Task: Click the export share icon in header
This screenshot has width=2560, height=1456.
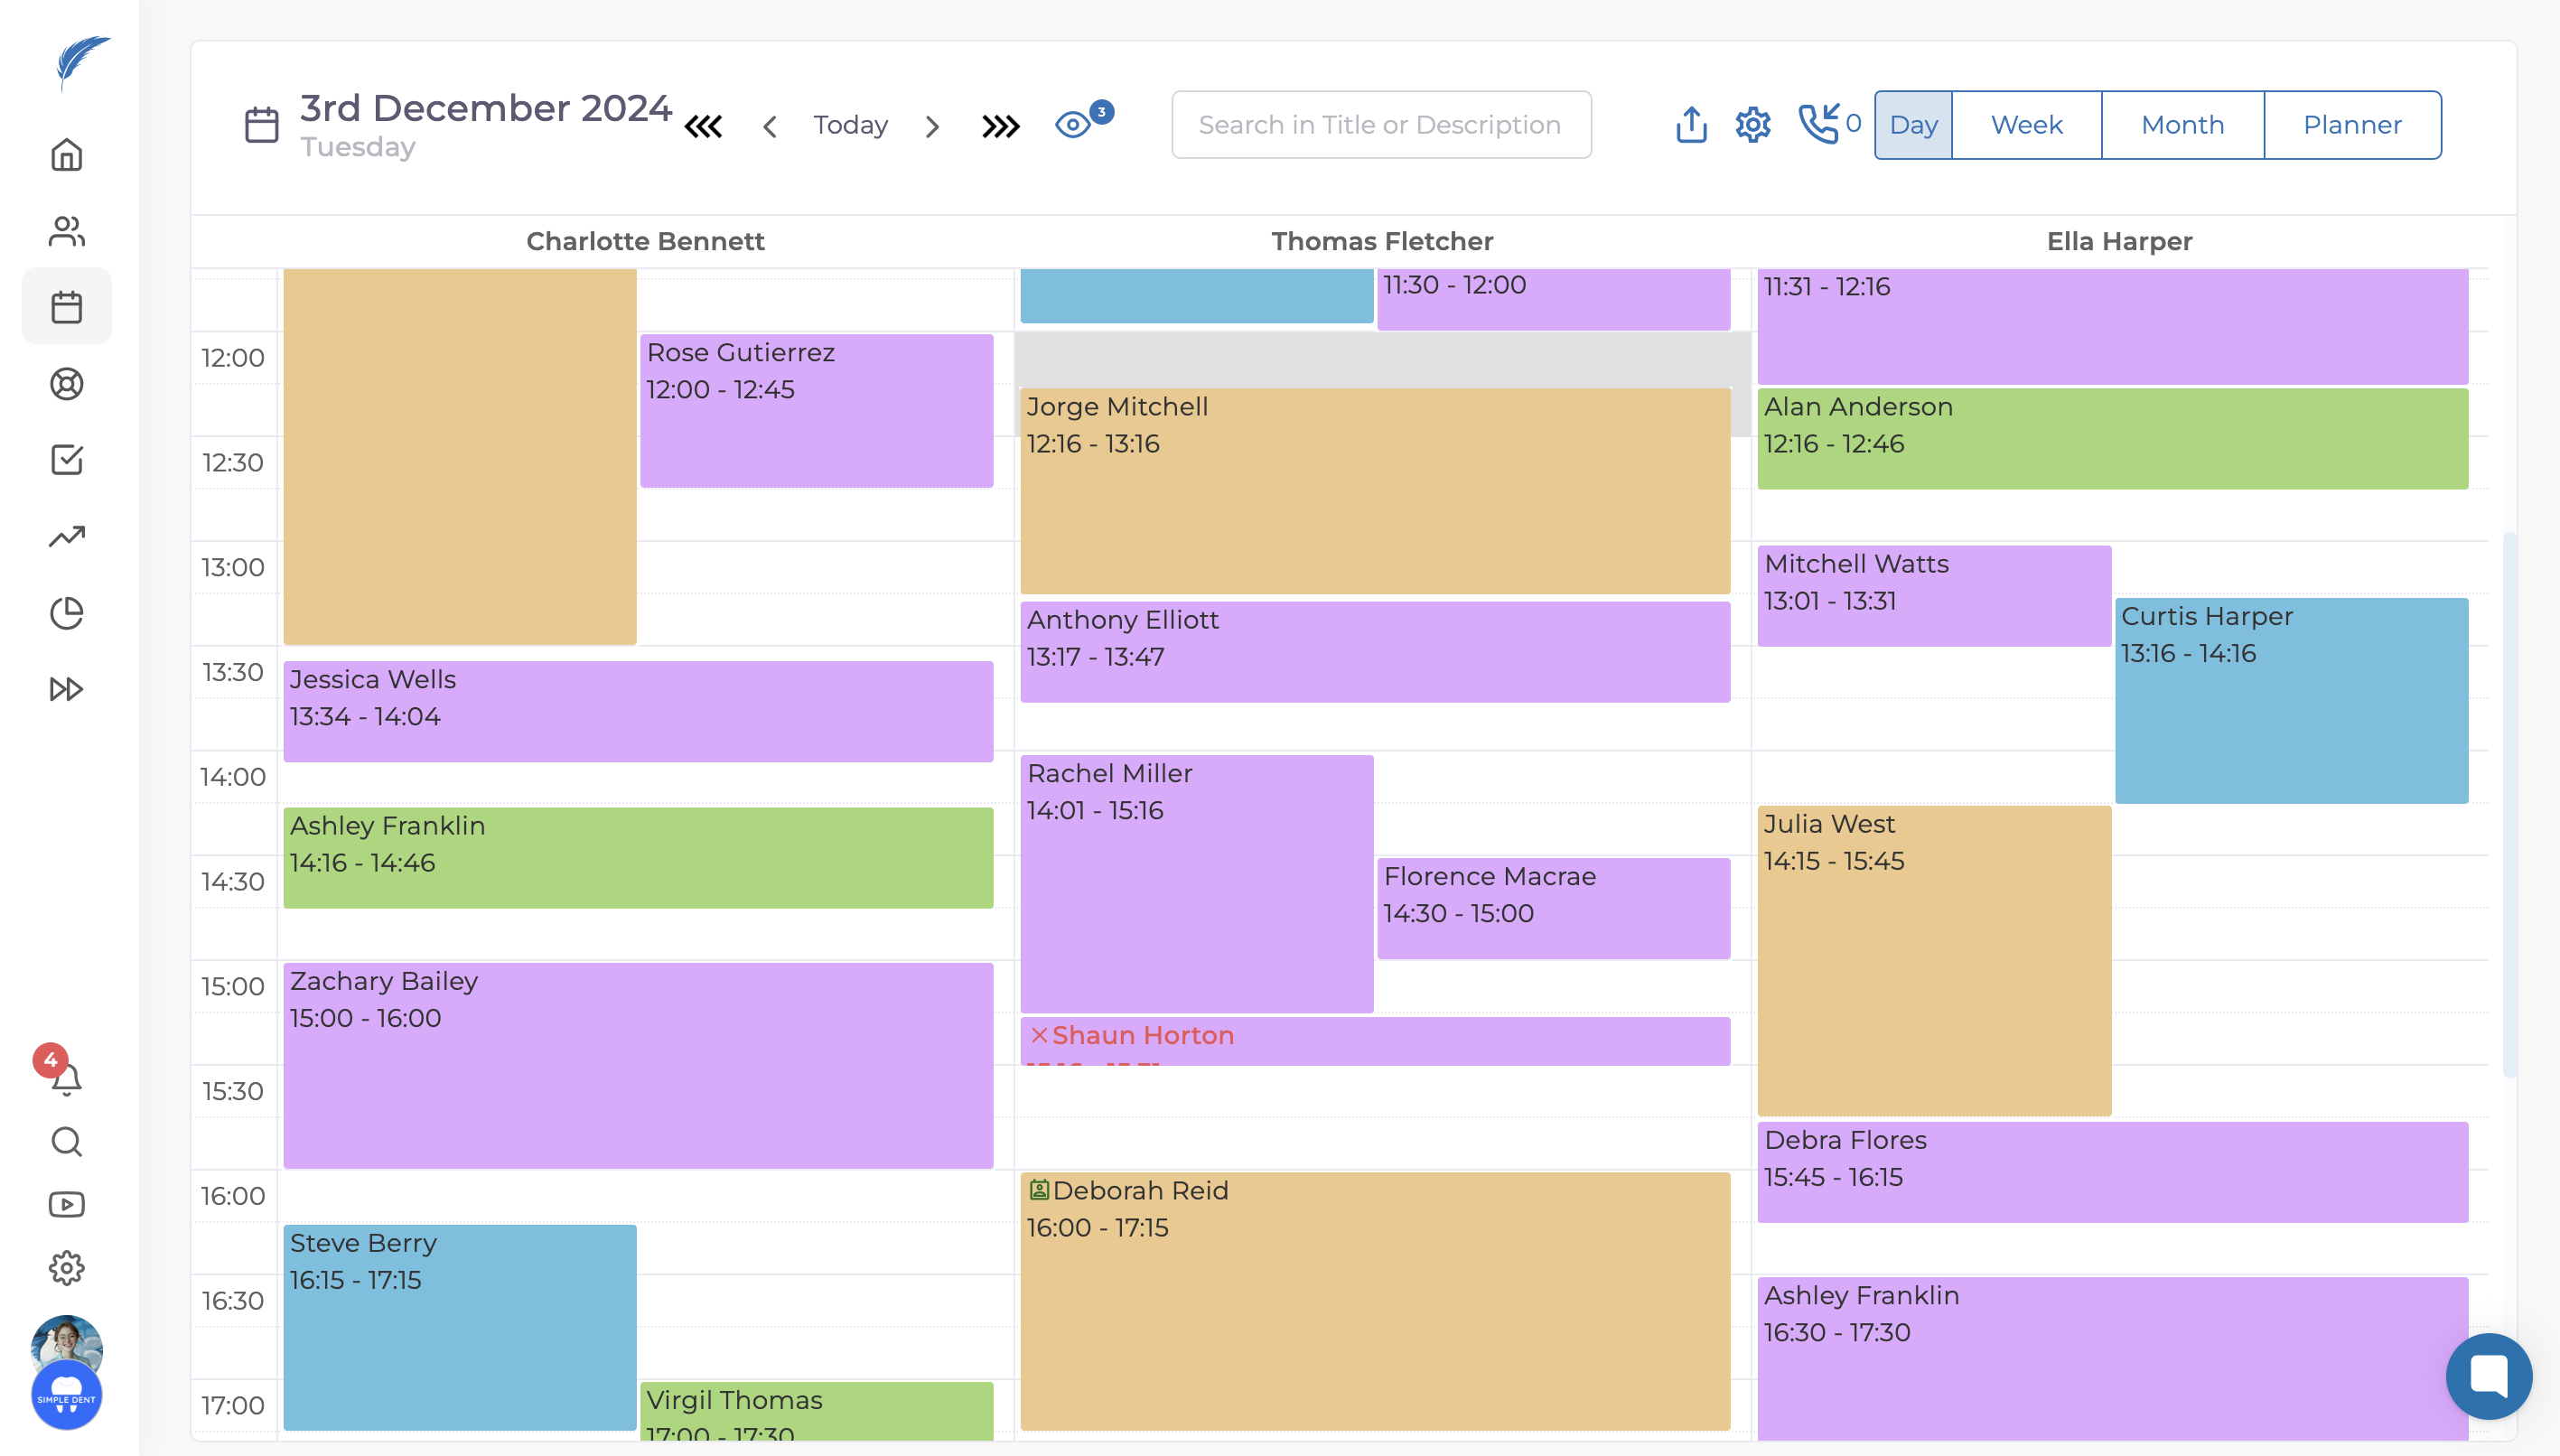Action: point(1691,125)
